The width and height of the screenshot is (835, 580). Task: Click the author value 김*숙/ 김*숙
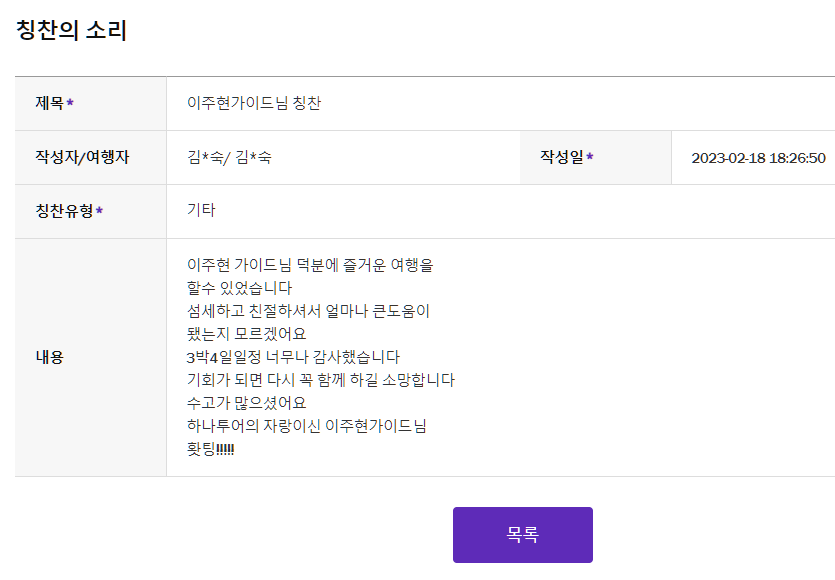pos(229,157)
